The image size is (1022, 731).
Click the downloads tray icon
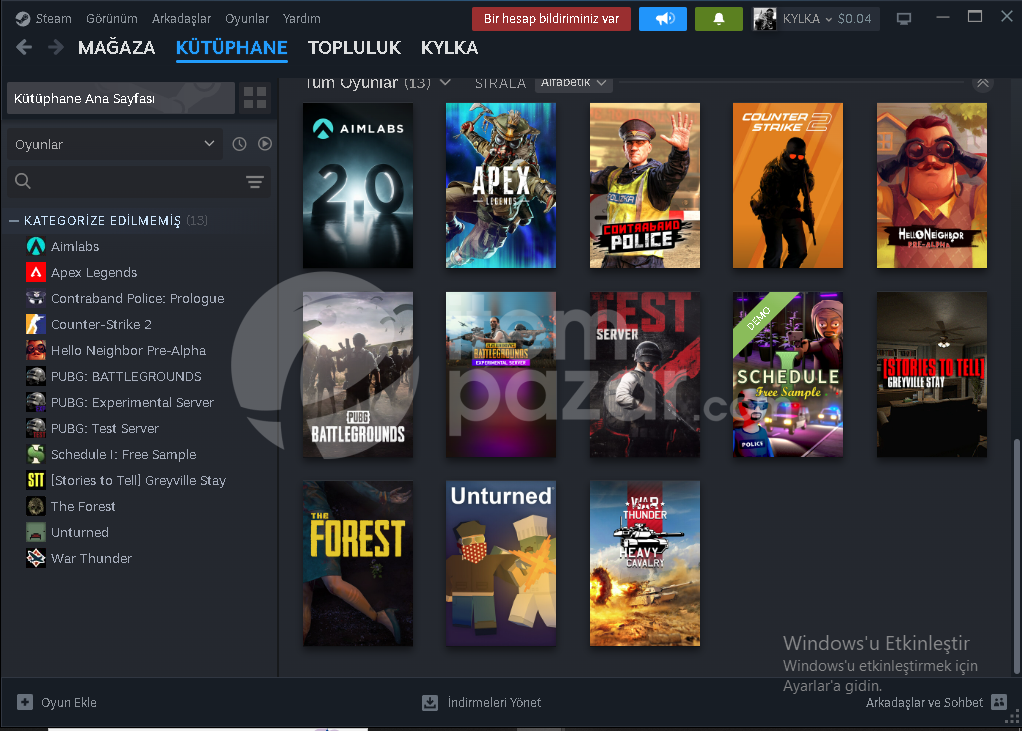pyautogui.click(x=430, y=702)
